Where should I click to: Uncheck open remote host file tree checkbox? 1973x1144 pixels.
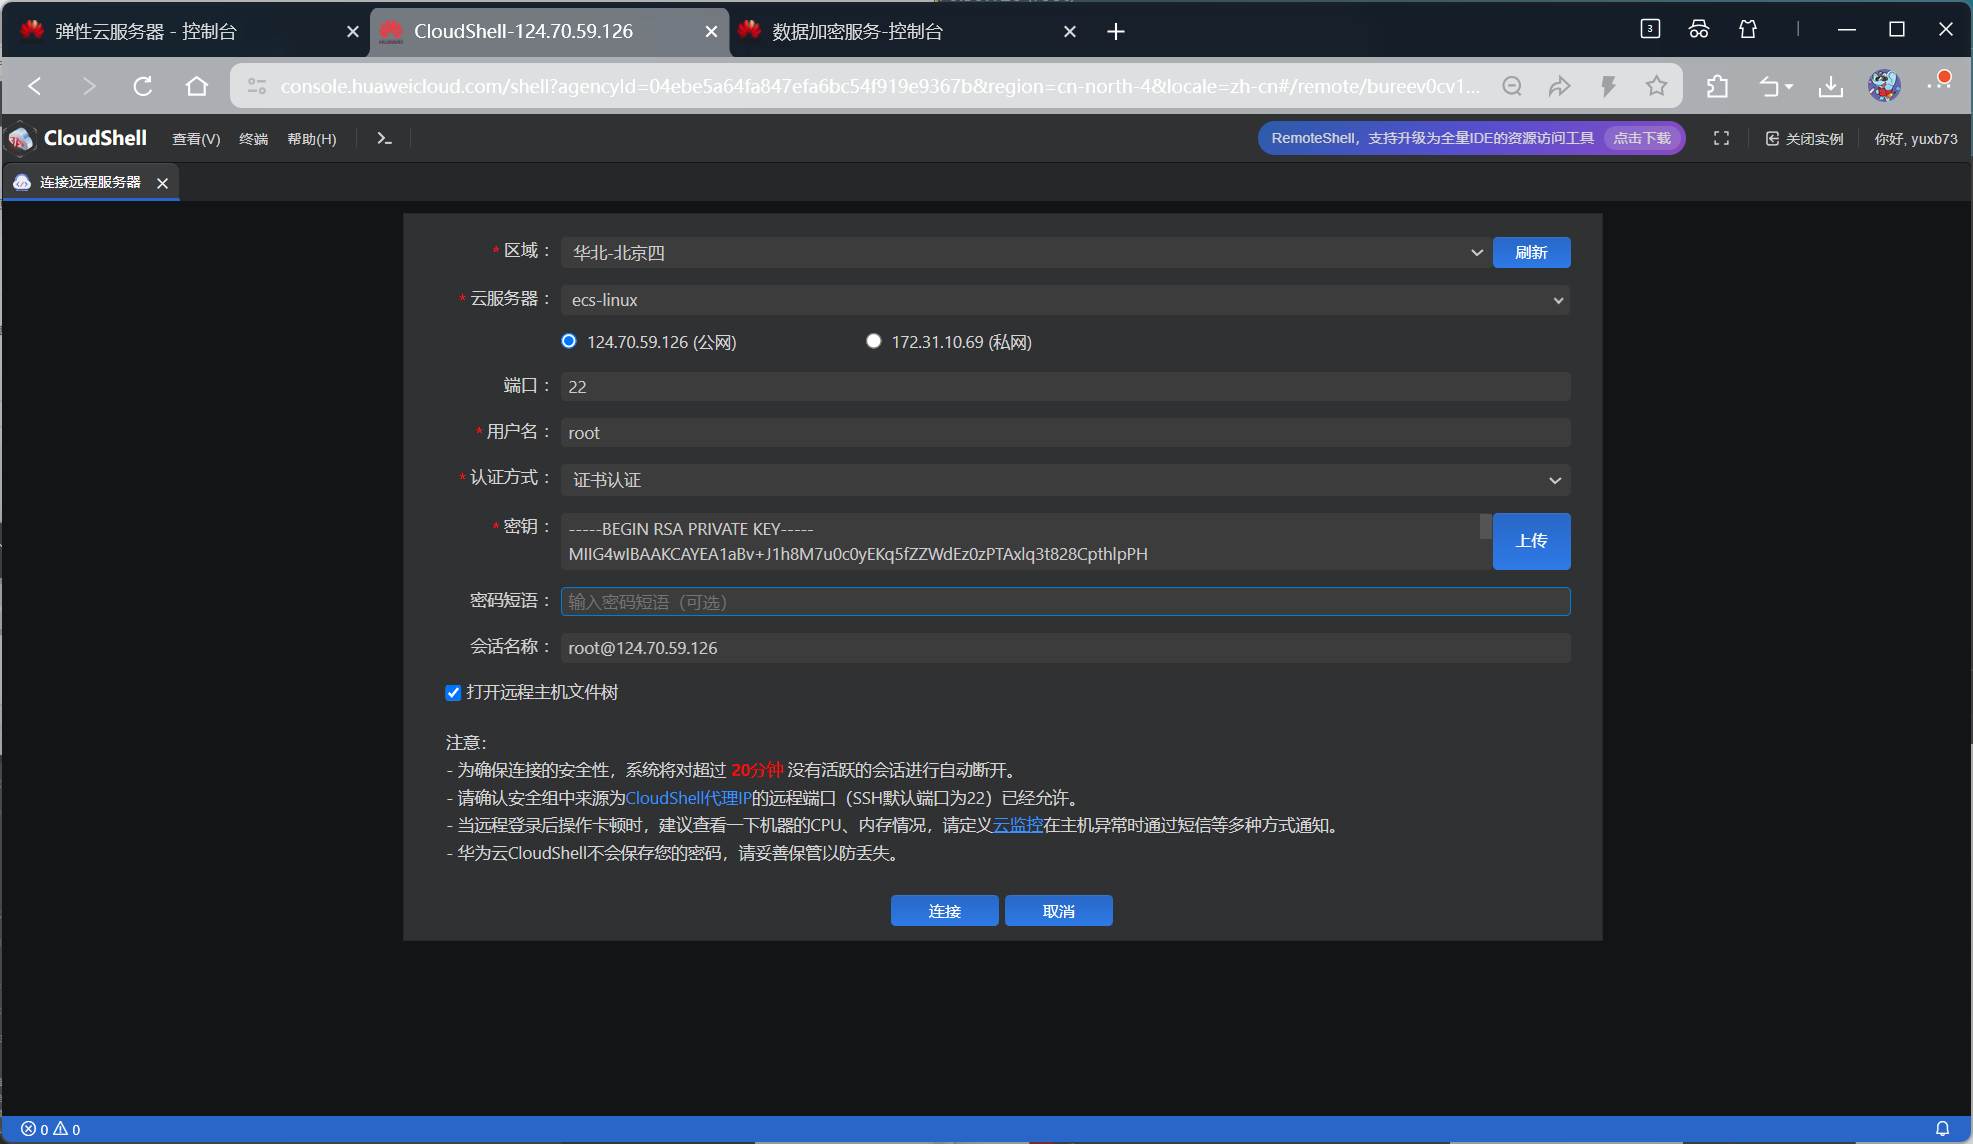tap(453, 693)
